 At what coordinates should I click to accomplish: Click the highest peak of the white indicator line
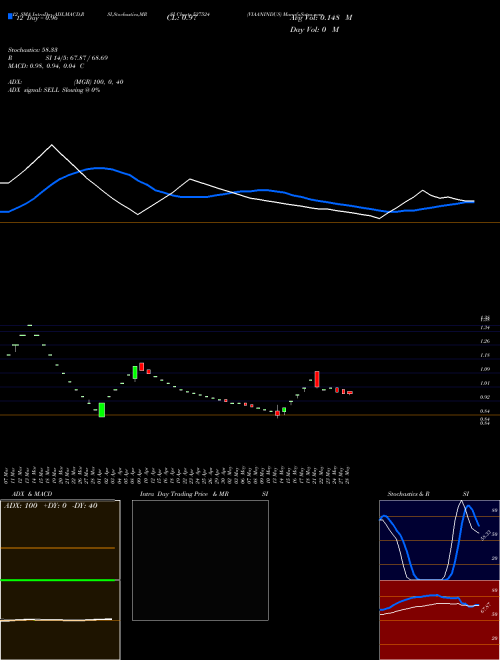[x=52, y=145]
